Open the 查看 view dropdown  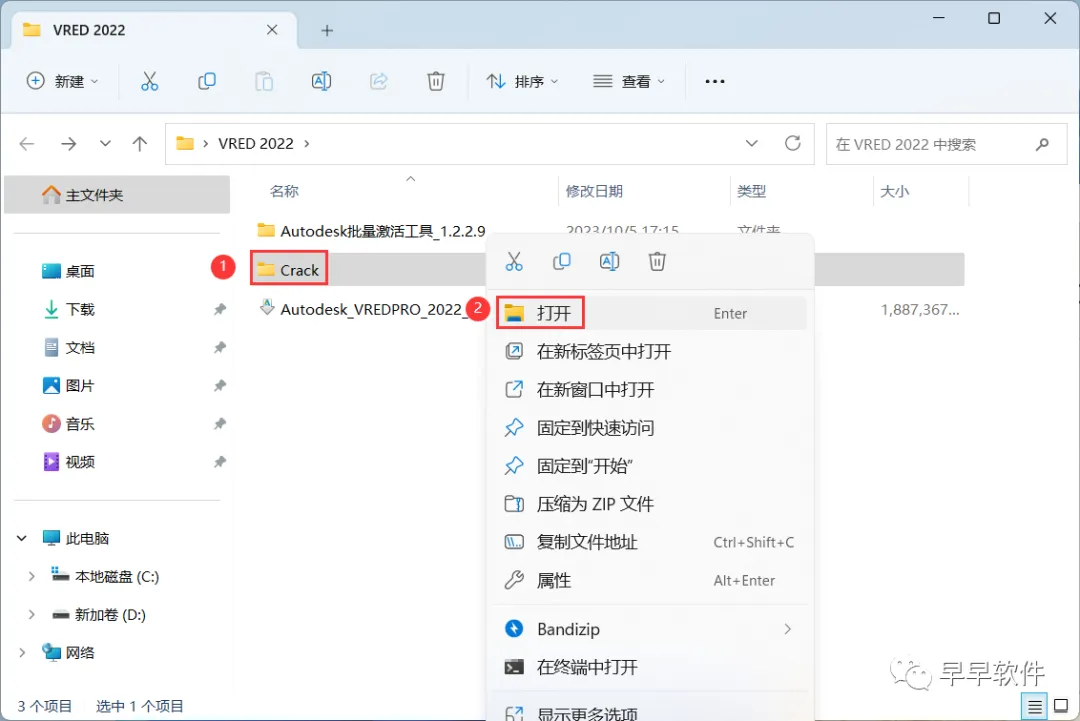pos(629,81)
